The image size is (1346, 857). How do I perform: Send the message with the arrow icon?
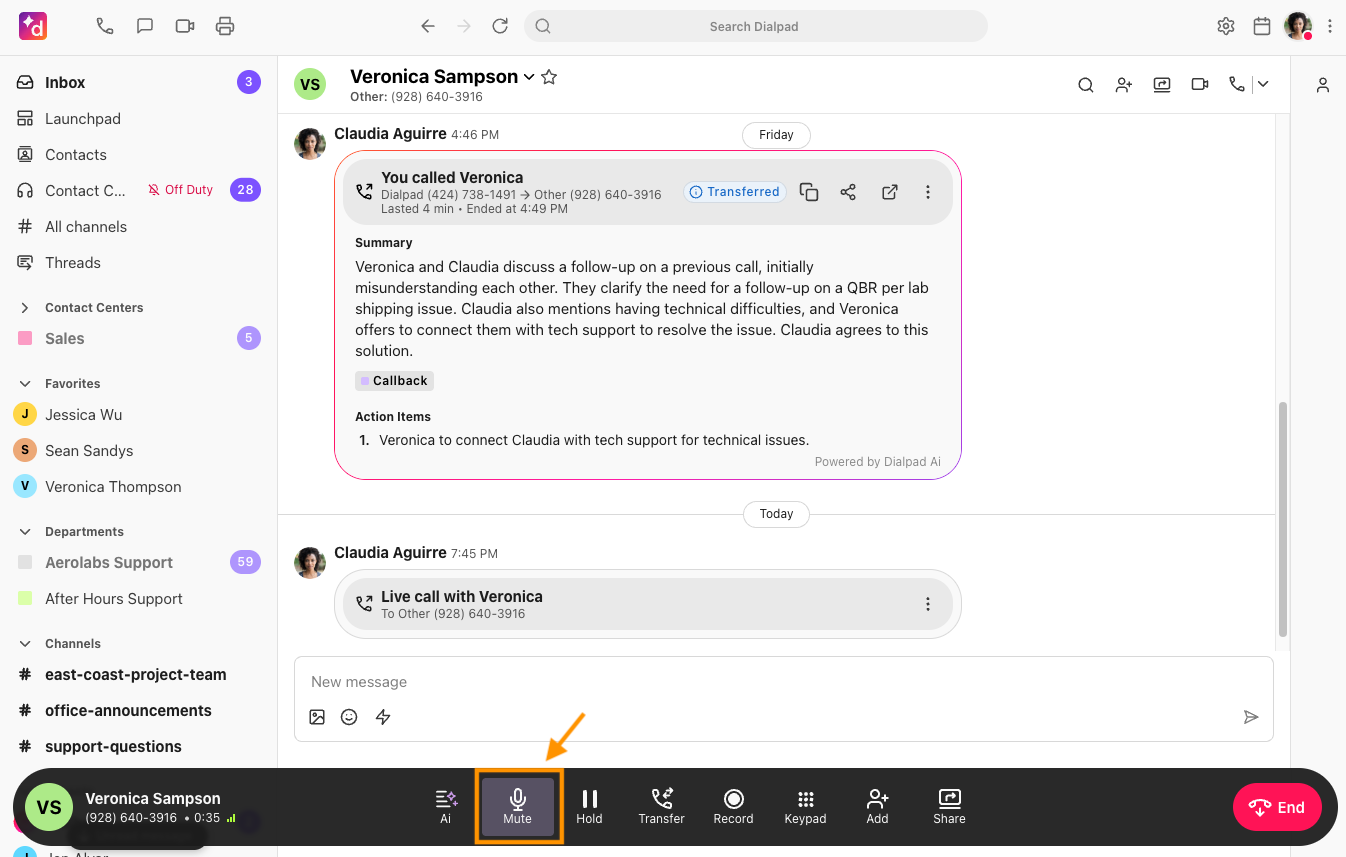point(1251,717)
